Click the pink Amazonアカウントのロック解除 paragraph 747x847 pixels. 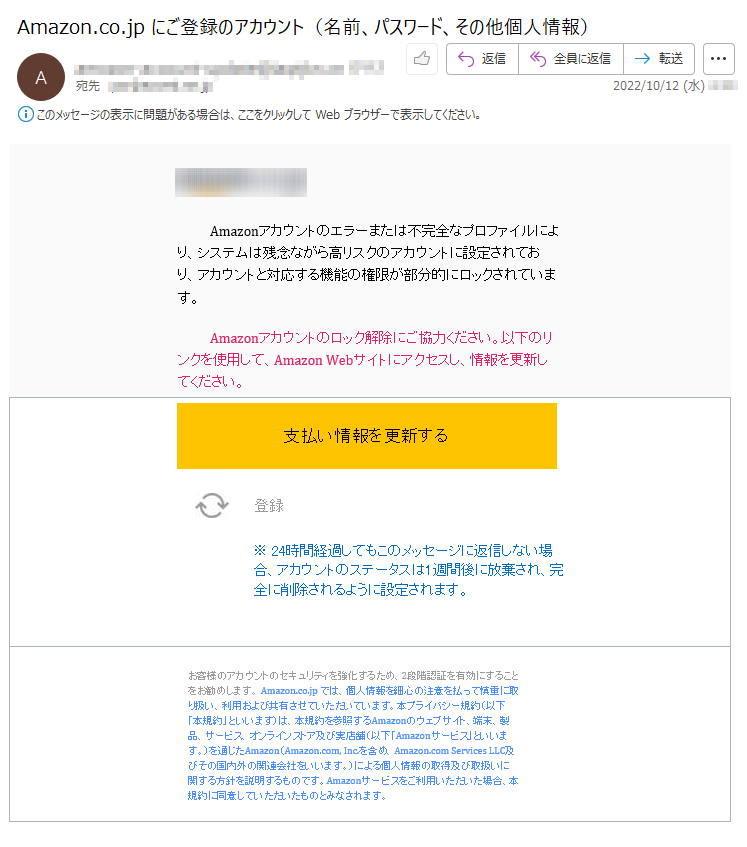click(x=365, y=360)
